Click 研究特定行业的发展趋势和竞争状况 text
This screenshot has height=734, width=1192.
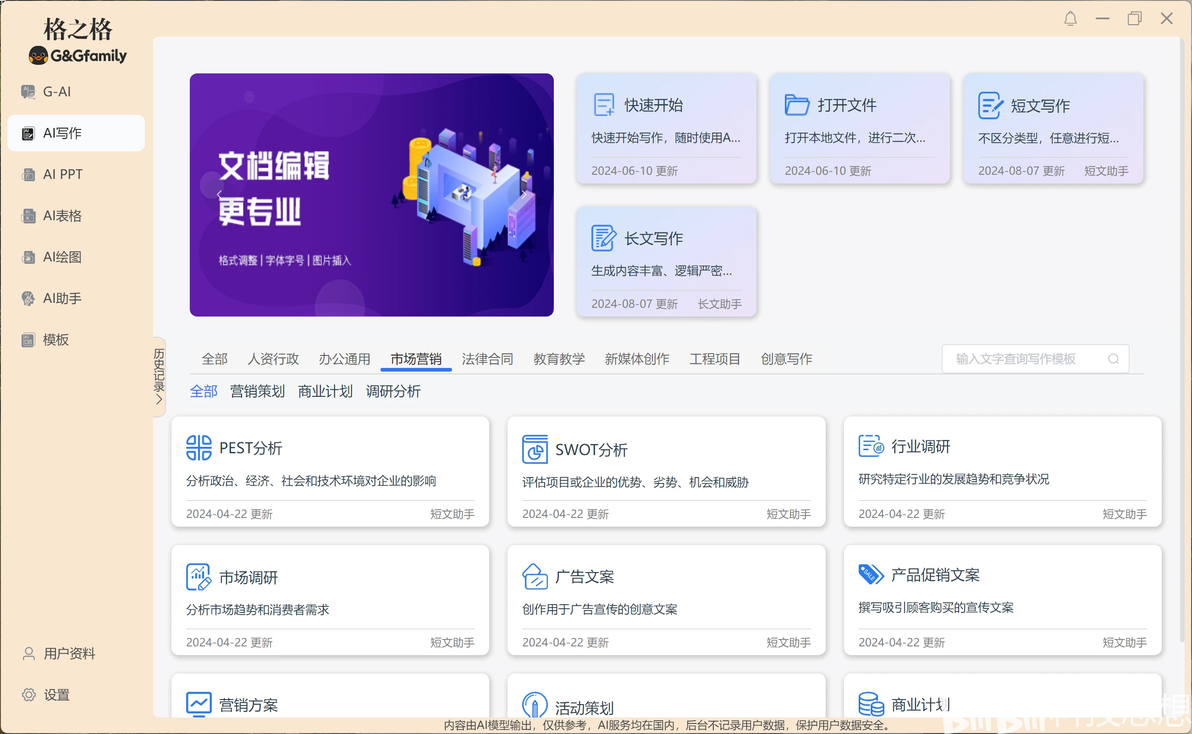pos(953,479)
